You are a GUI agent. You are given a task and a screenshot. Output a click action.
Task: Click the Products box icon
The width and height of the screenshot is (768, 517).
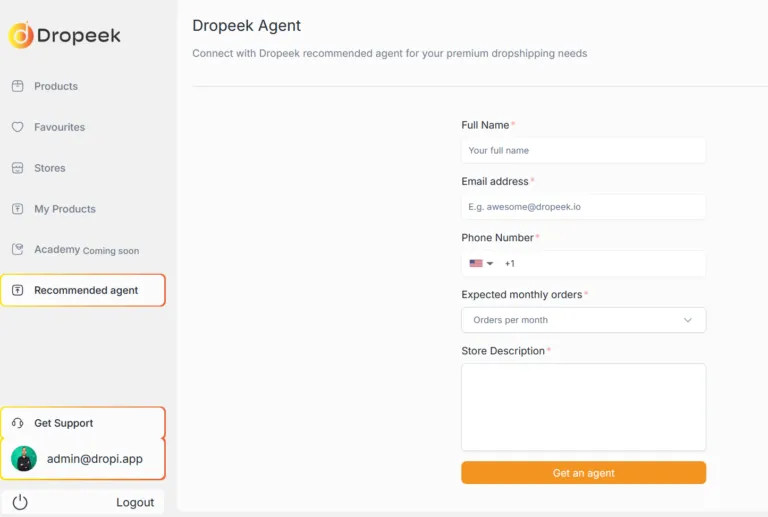pos(17,86)
